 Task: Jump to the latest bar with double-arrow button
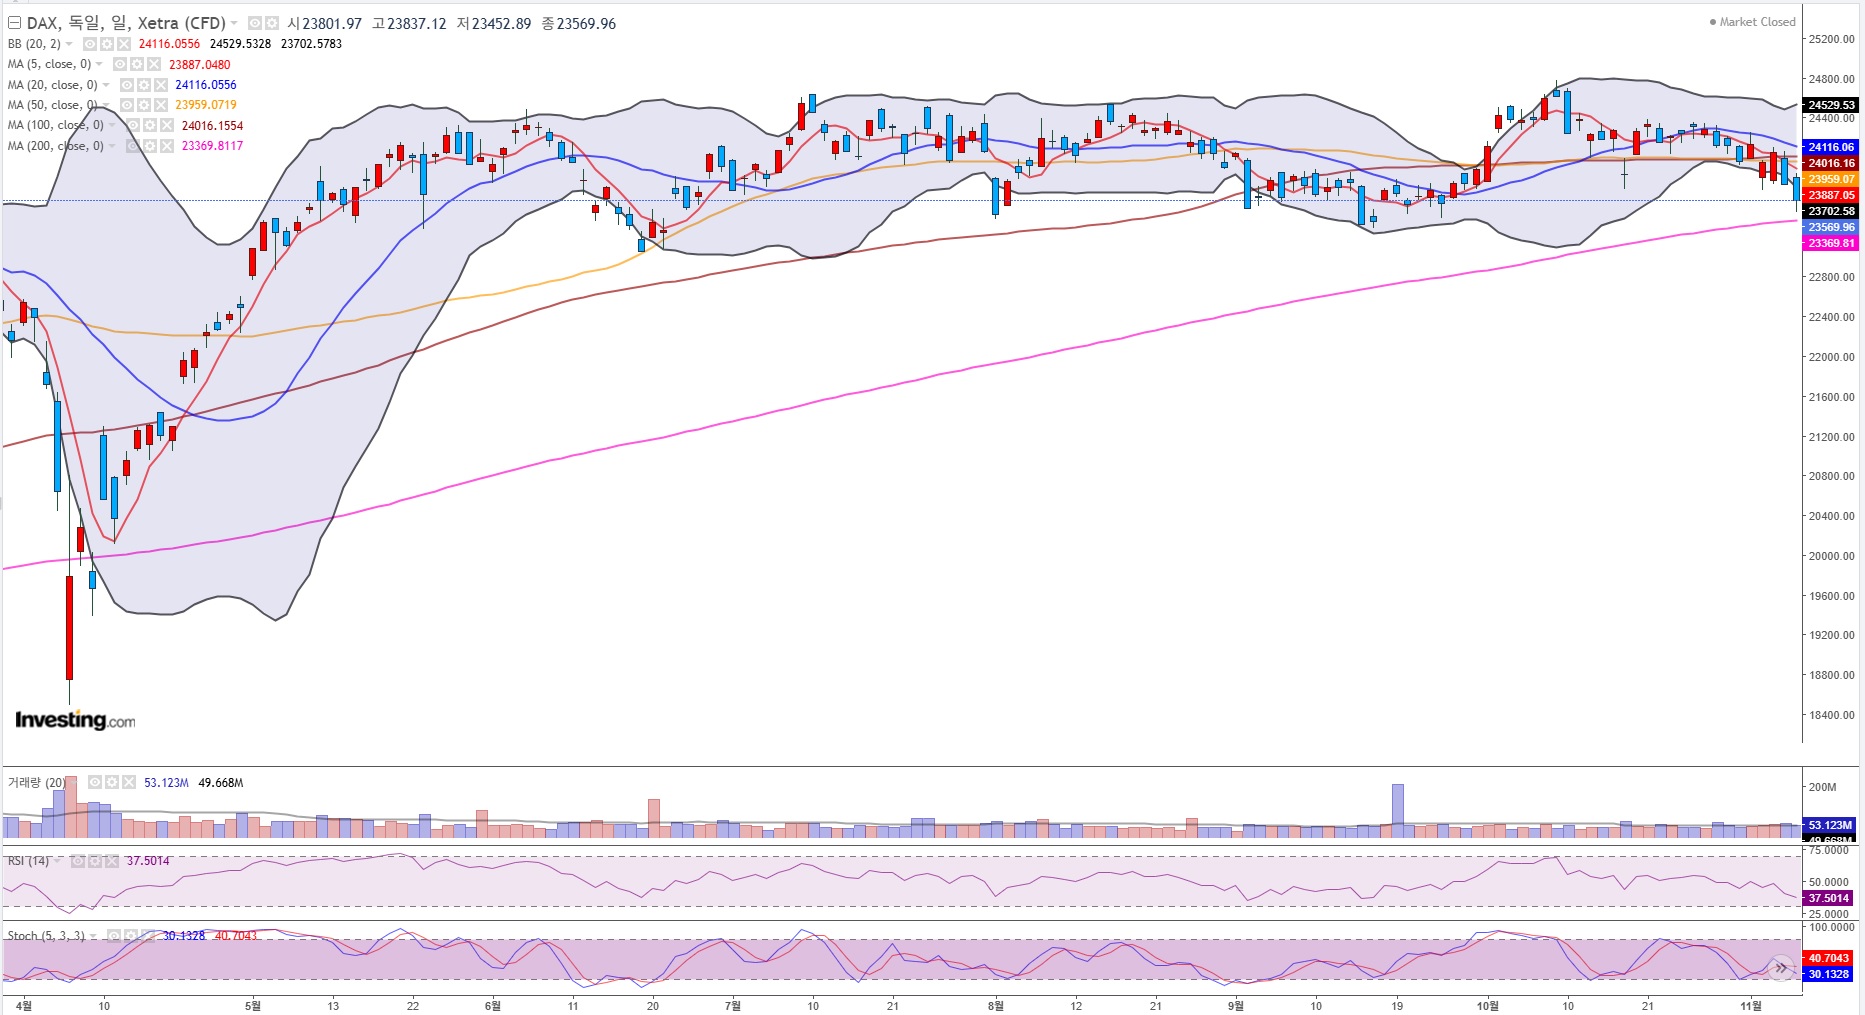pos(1780,967)
